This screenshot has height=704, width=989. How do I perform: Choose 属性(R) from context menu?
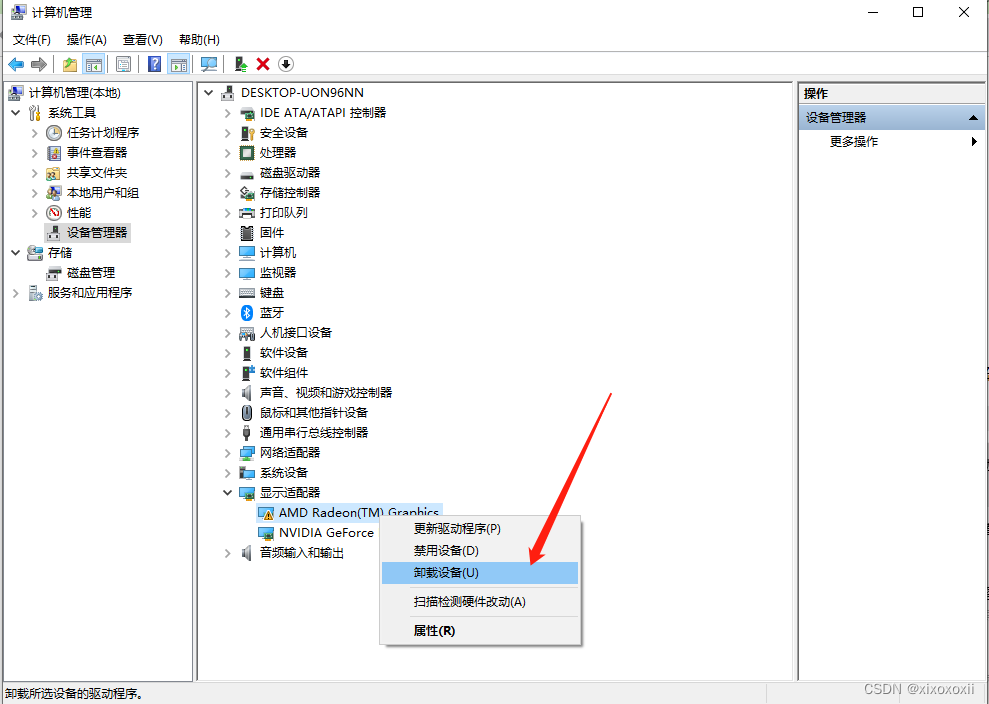(x=479, y=631)
